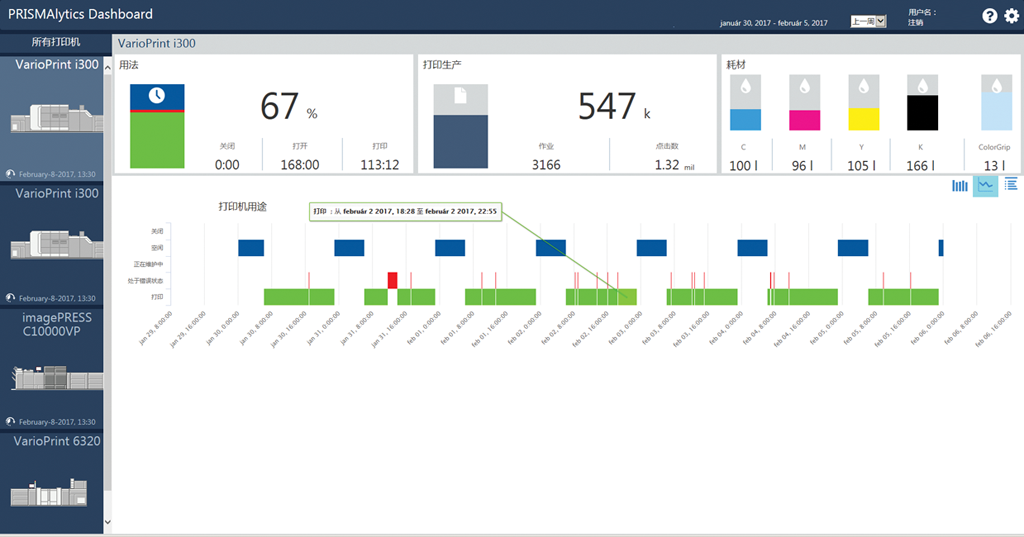Click the cyan ink level bar
This screenshot has height=537, width=1024.
(x=745, y=120)
